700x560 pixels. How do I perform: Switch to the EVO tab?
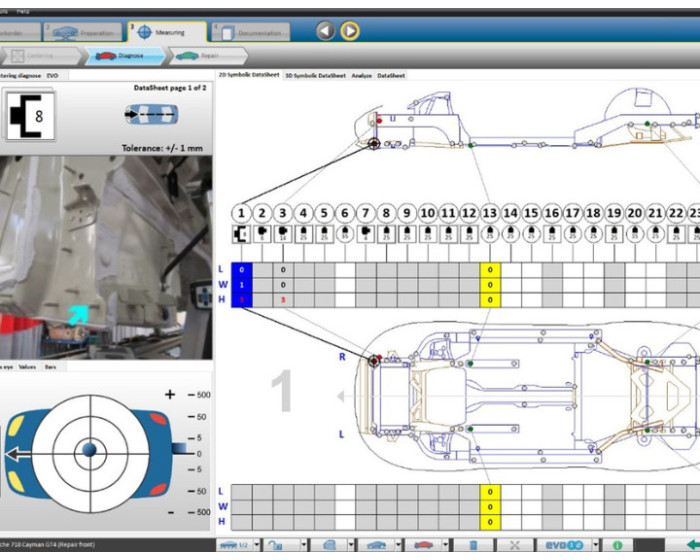click(52, 75)
